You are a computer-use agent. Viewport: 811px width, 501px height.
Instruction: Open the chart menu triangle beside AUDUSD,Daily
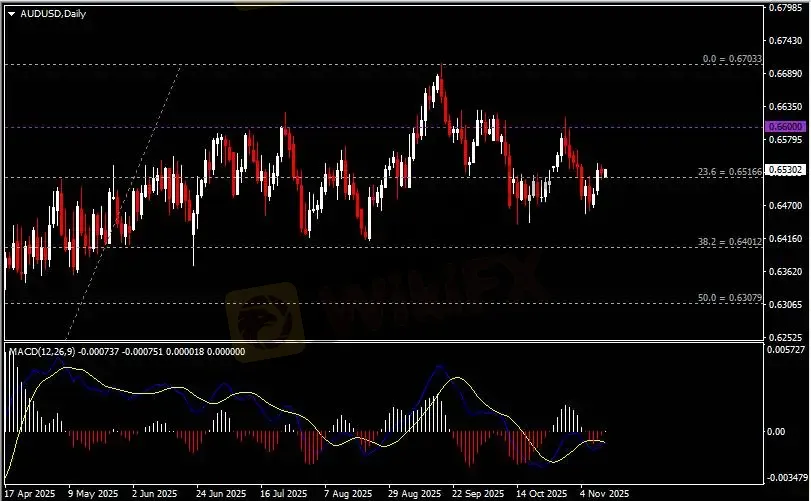click(11, 12)
